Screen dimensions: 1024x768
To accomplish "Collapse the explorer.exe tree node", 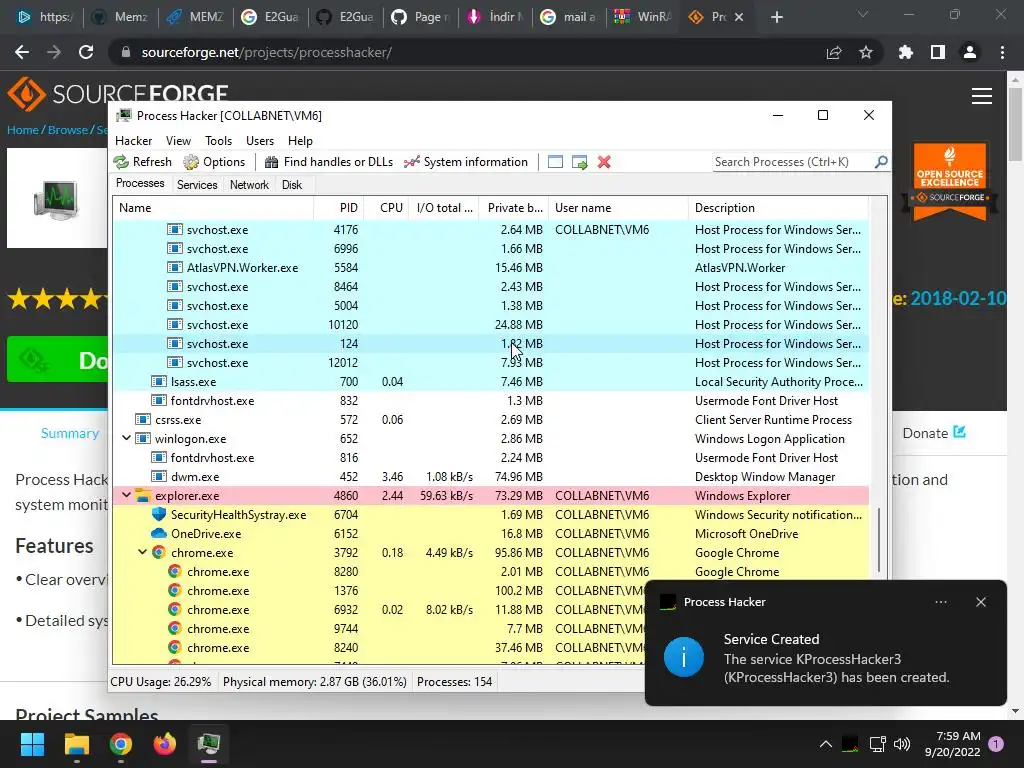I will point(127,495).
